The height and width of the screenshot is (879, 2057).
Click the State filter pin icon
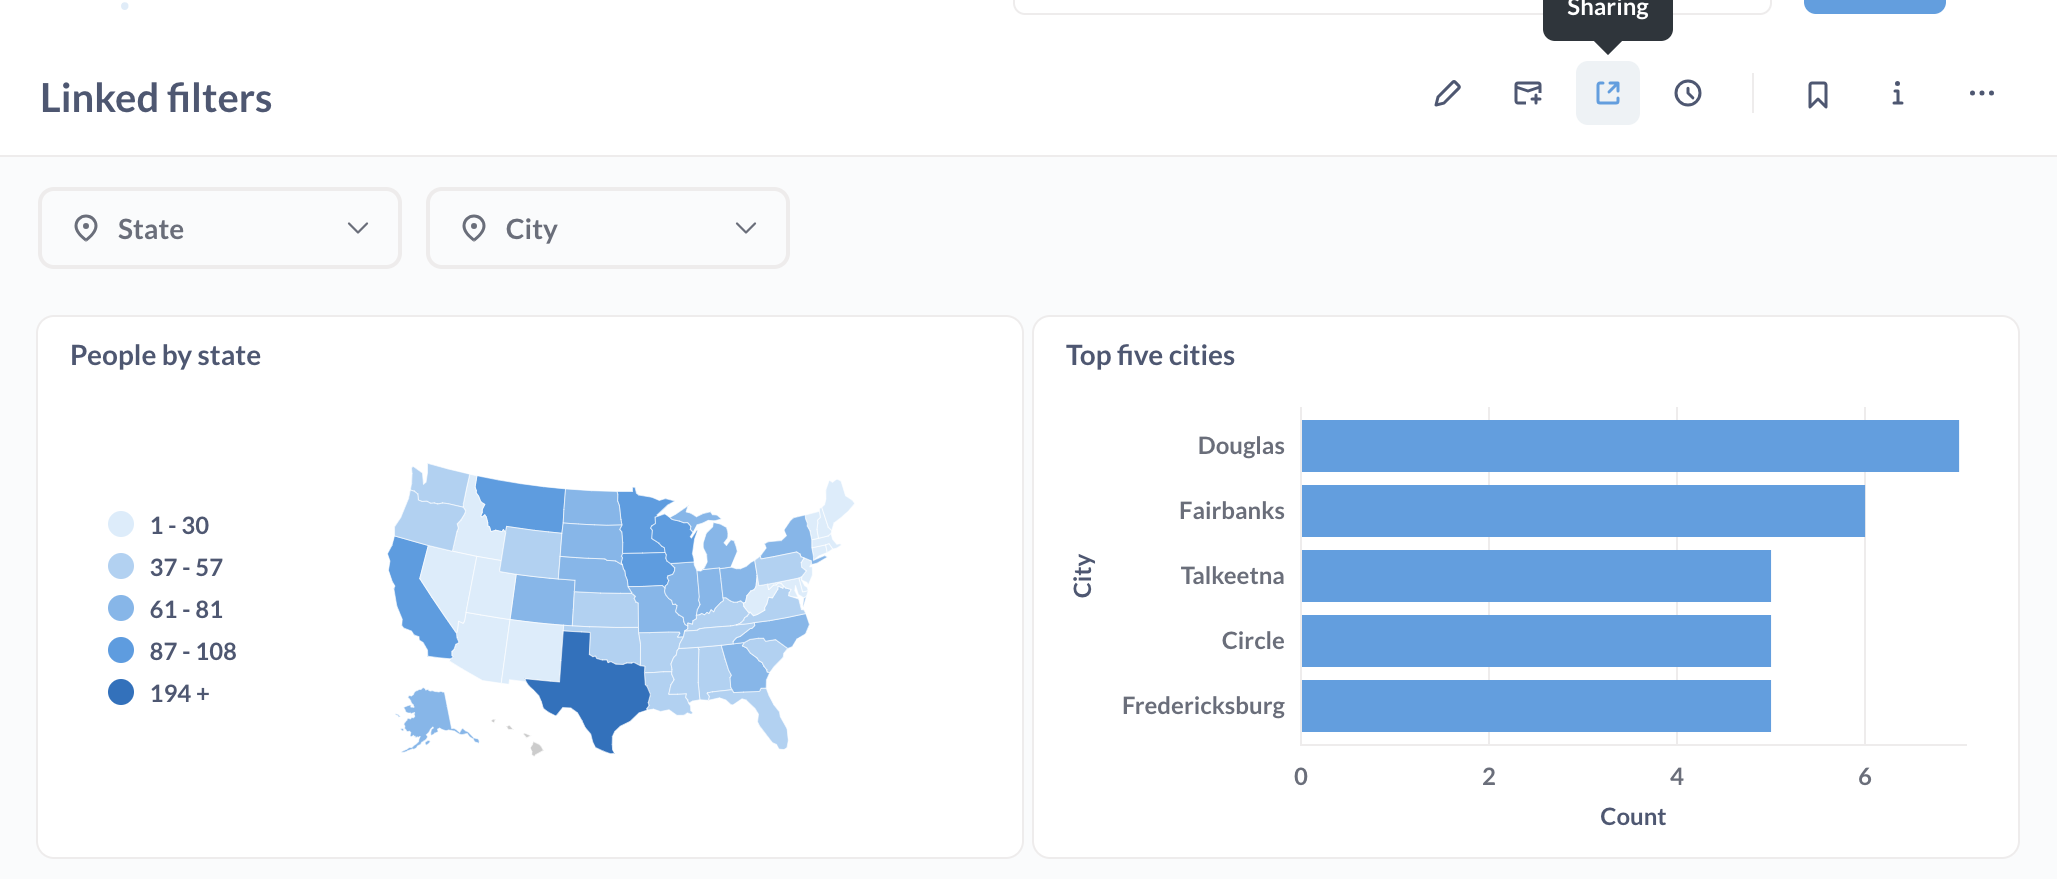pos(86,229)
